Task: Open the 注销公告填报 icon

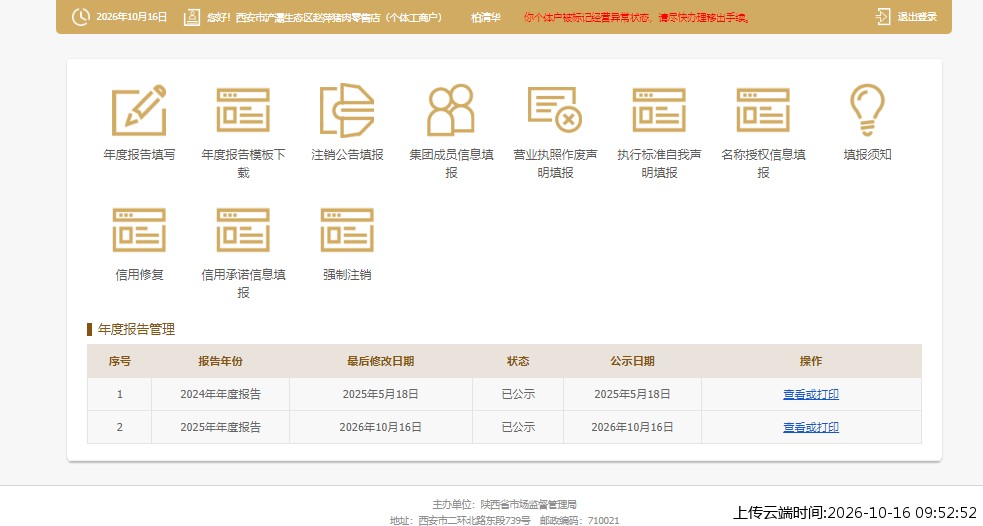Action: (347, 110)
